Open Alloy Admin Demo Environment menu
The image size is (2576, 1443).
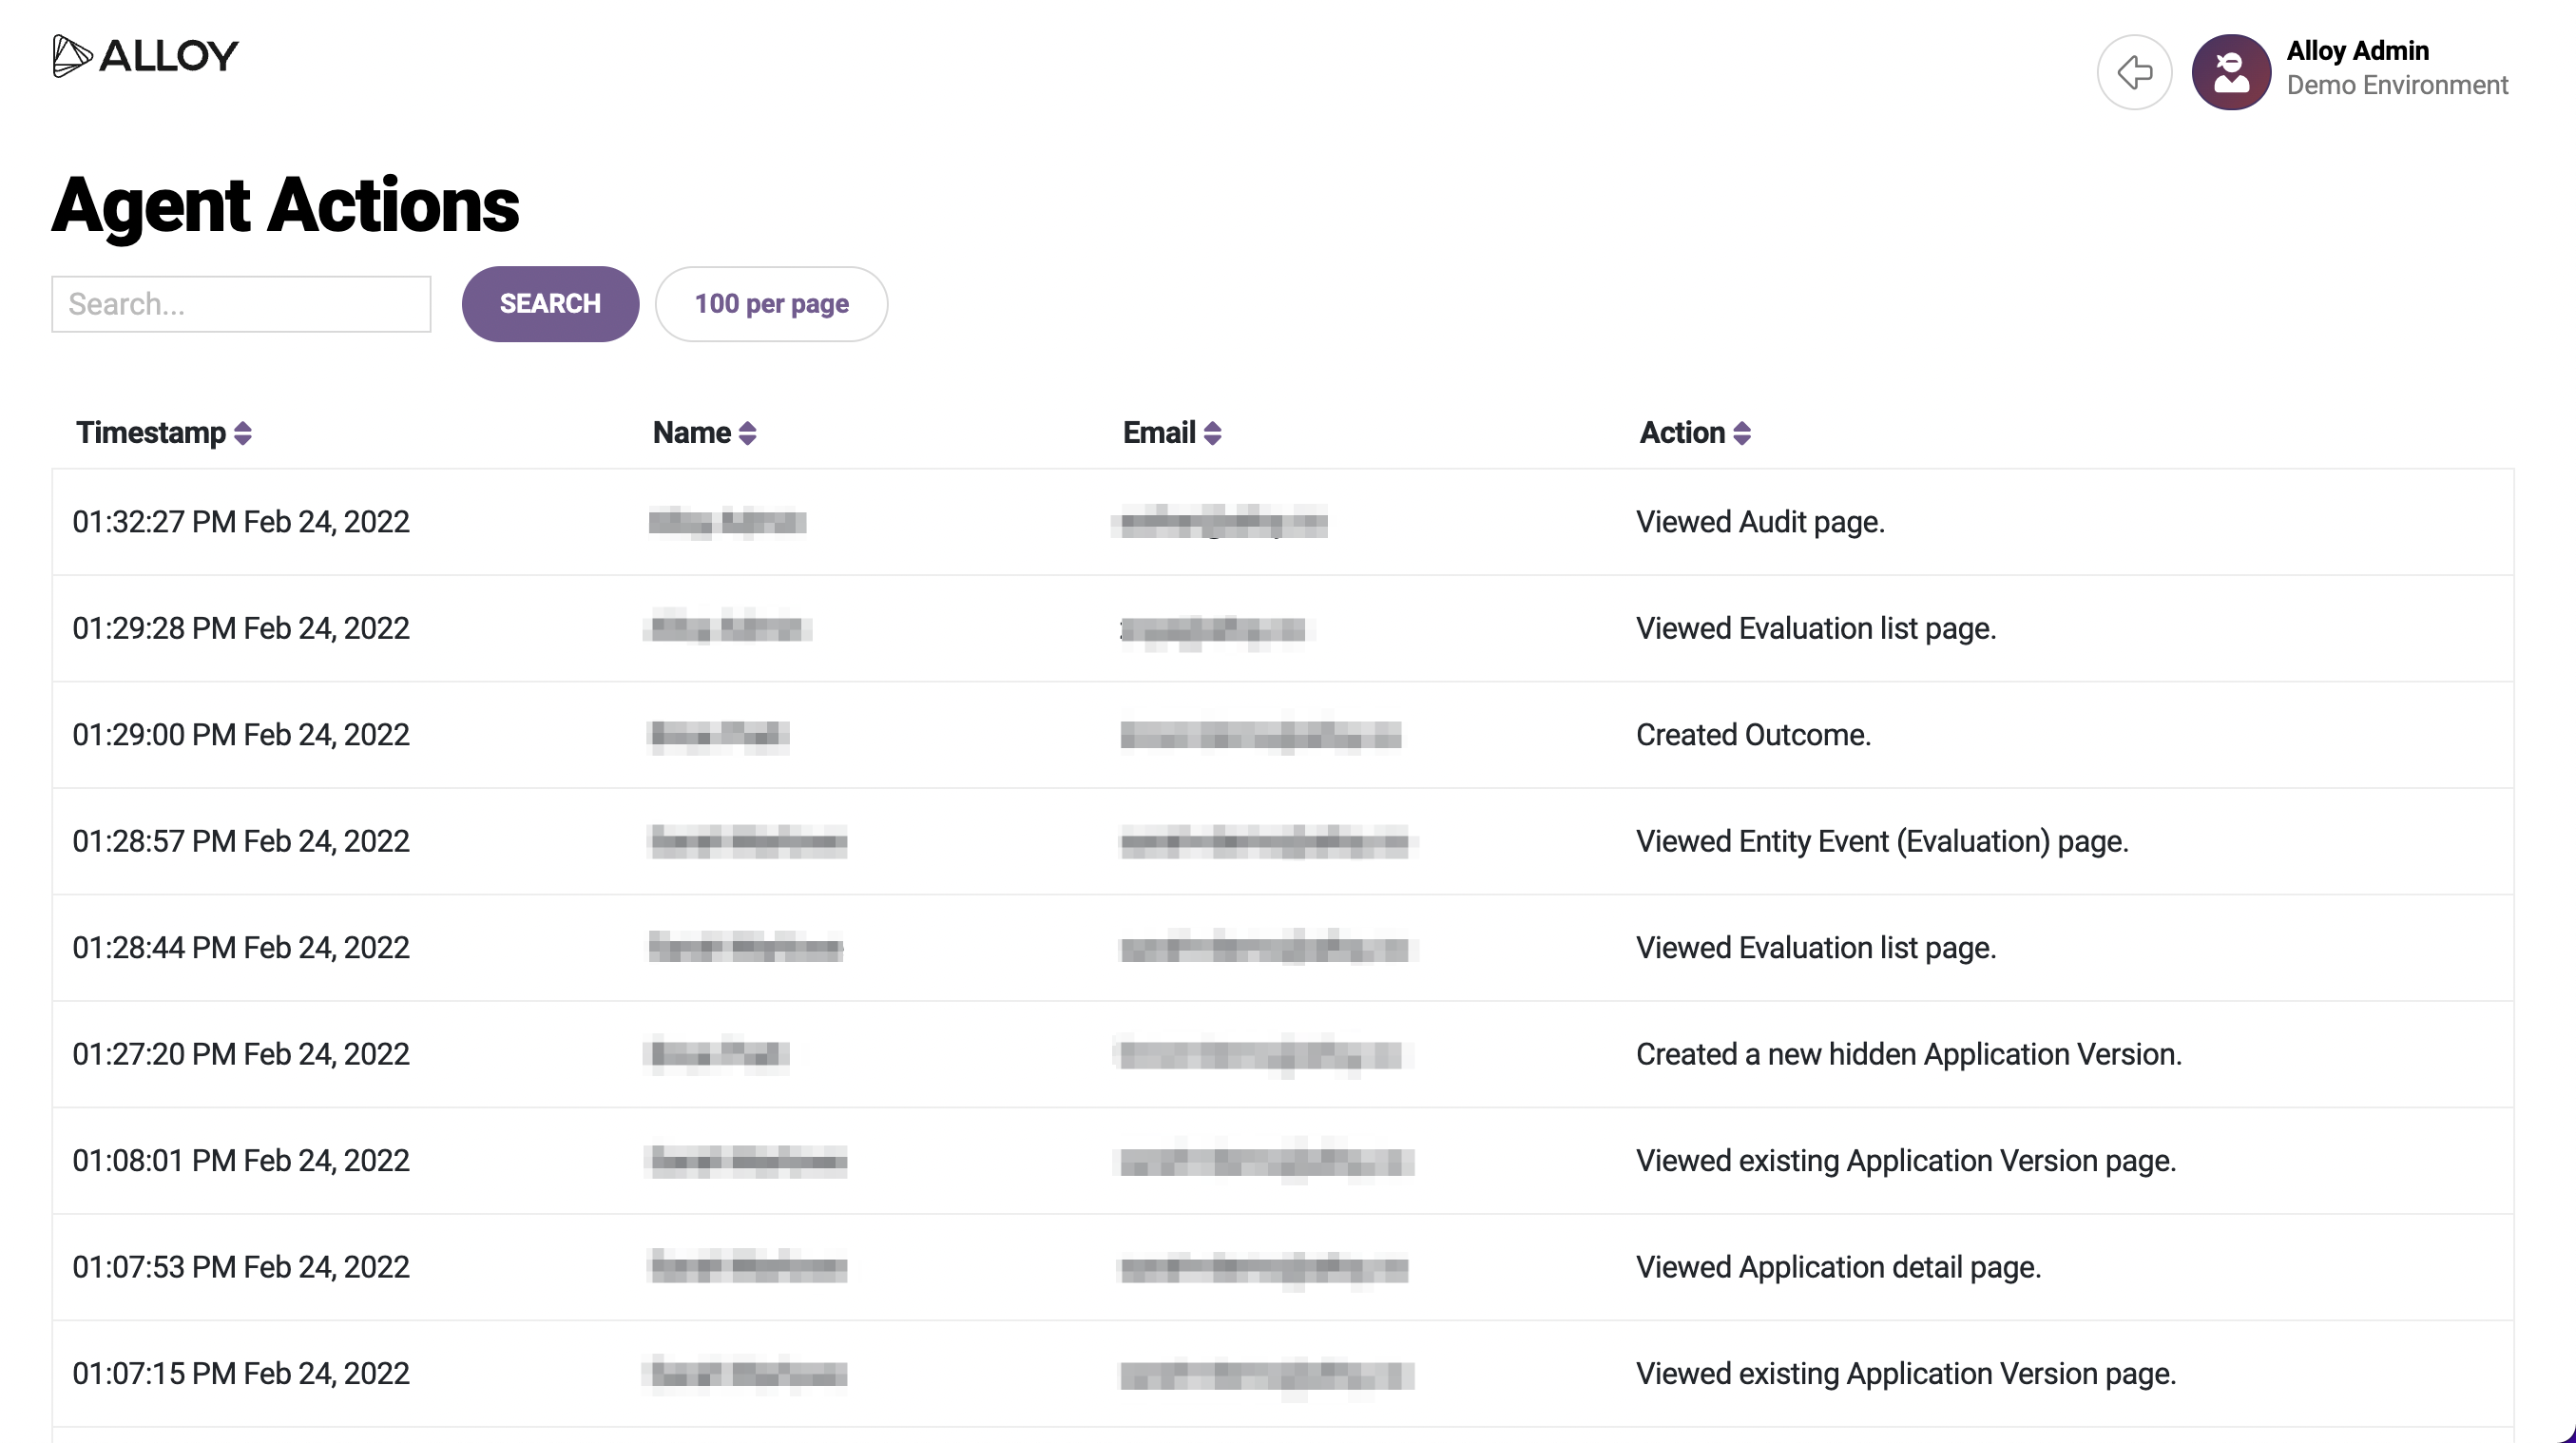2396,68
